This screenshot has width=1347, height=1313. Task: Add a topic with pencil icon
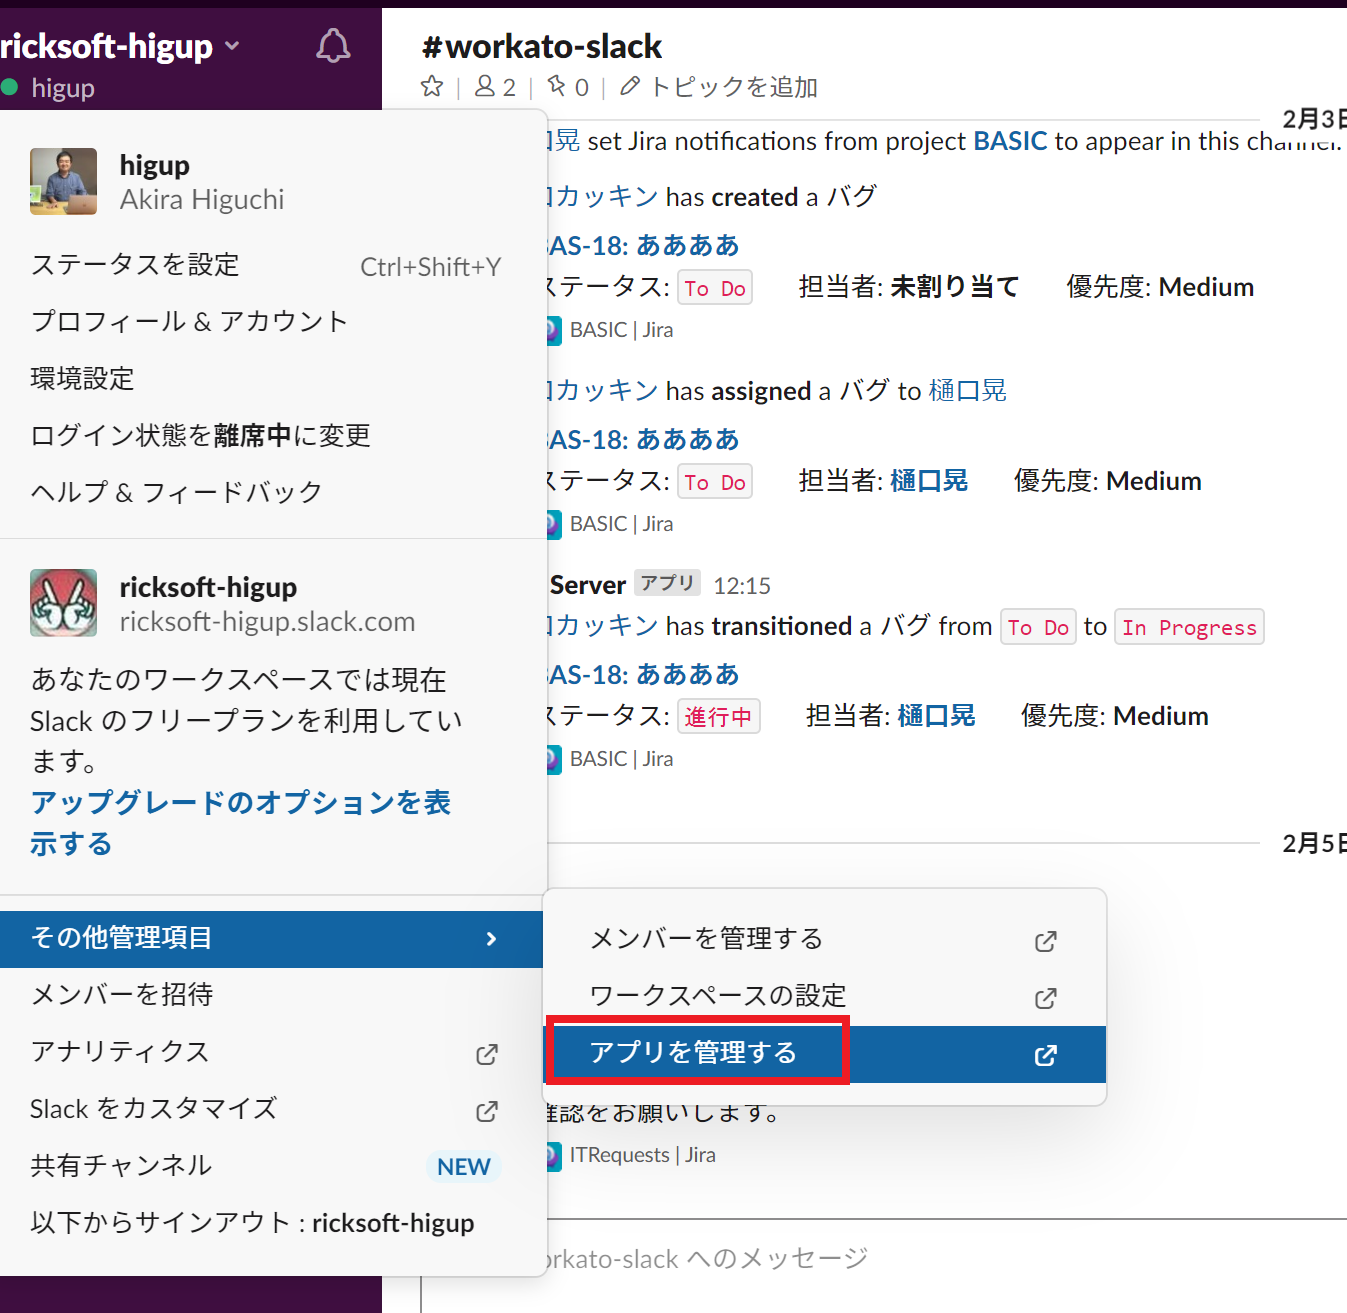click(x=630, y=87)
